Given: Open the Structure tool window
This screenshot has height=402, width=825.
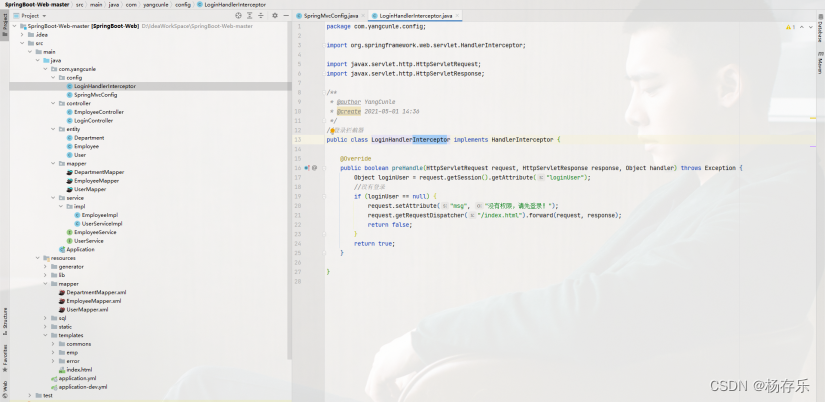Looking at the screenshot, I should (5, 321).
